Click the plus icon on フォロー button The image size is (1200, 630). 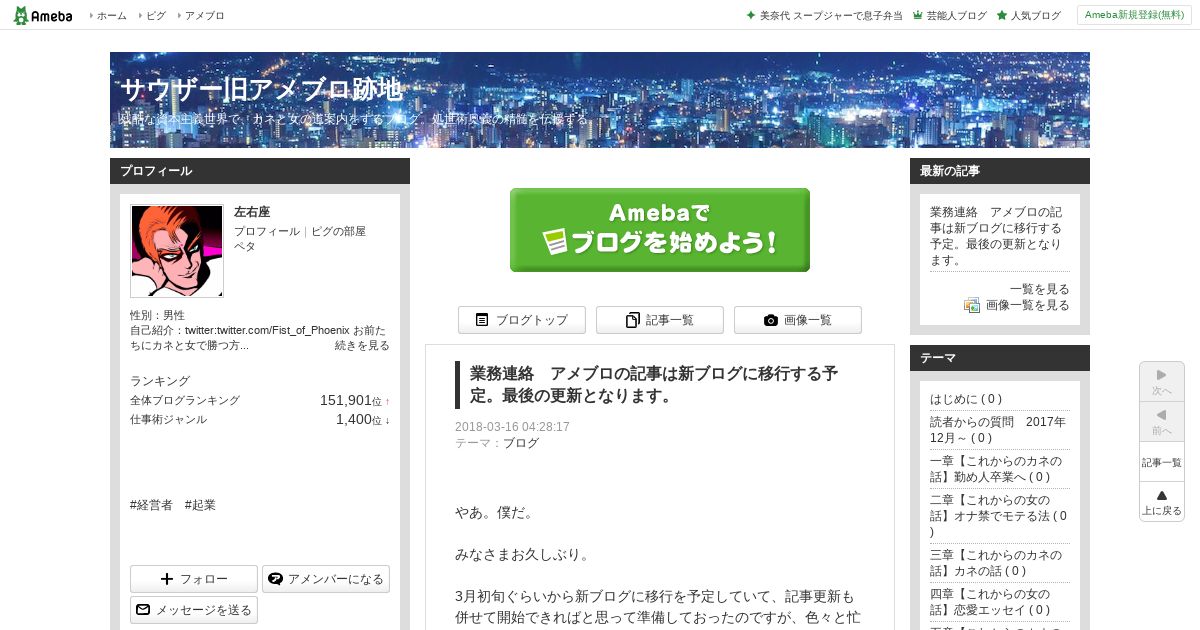pyautogui.click(x=167, y=579)
